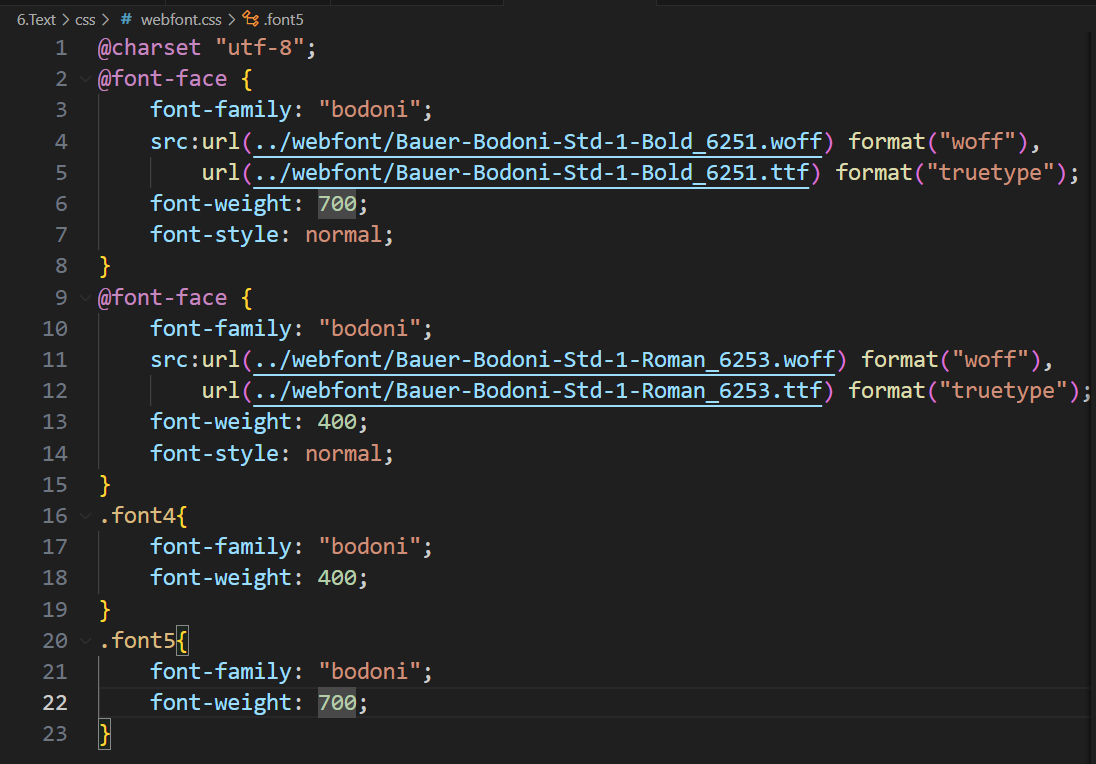
Task: Click "bodoni" font-family value on line 17
Action: coord(369,547)
